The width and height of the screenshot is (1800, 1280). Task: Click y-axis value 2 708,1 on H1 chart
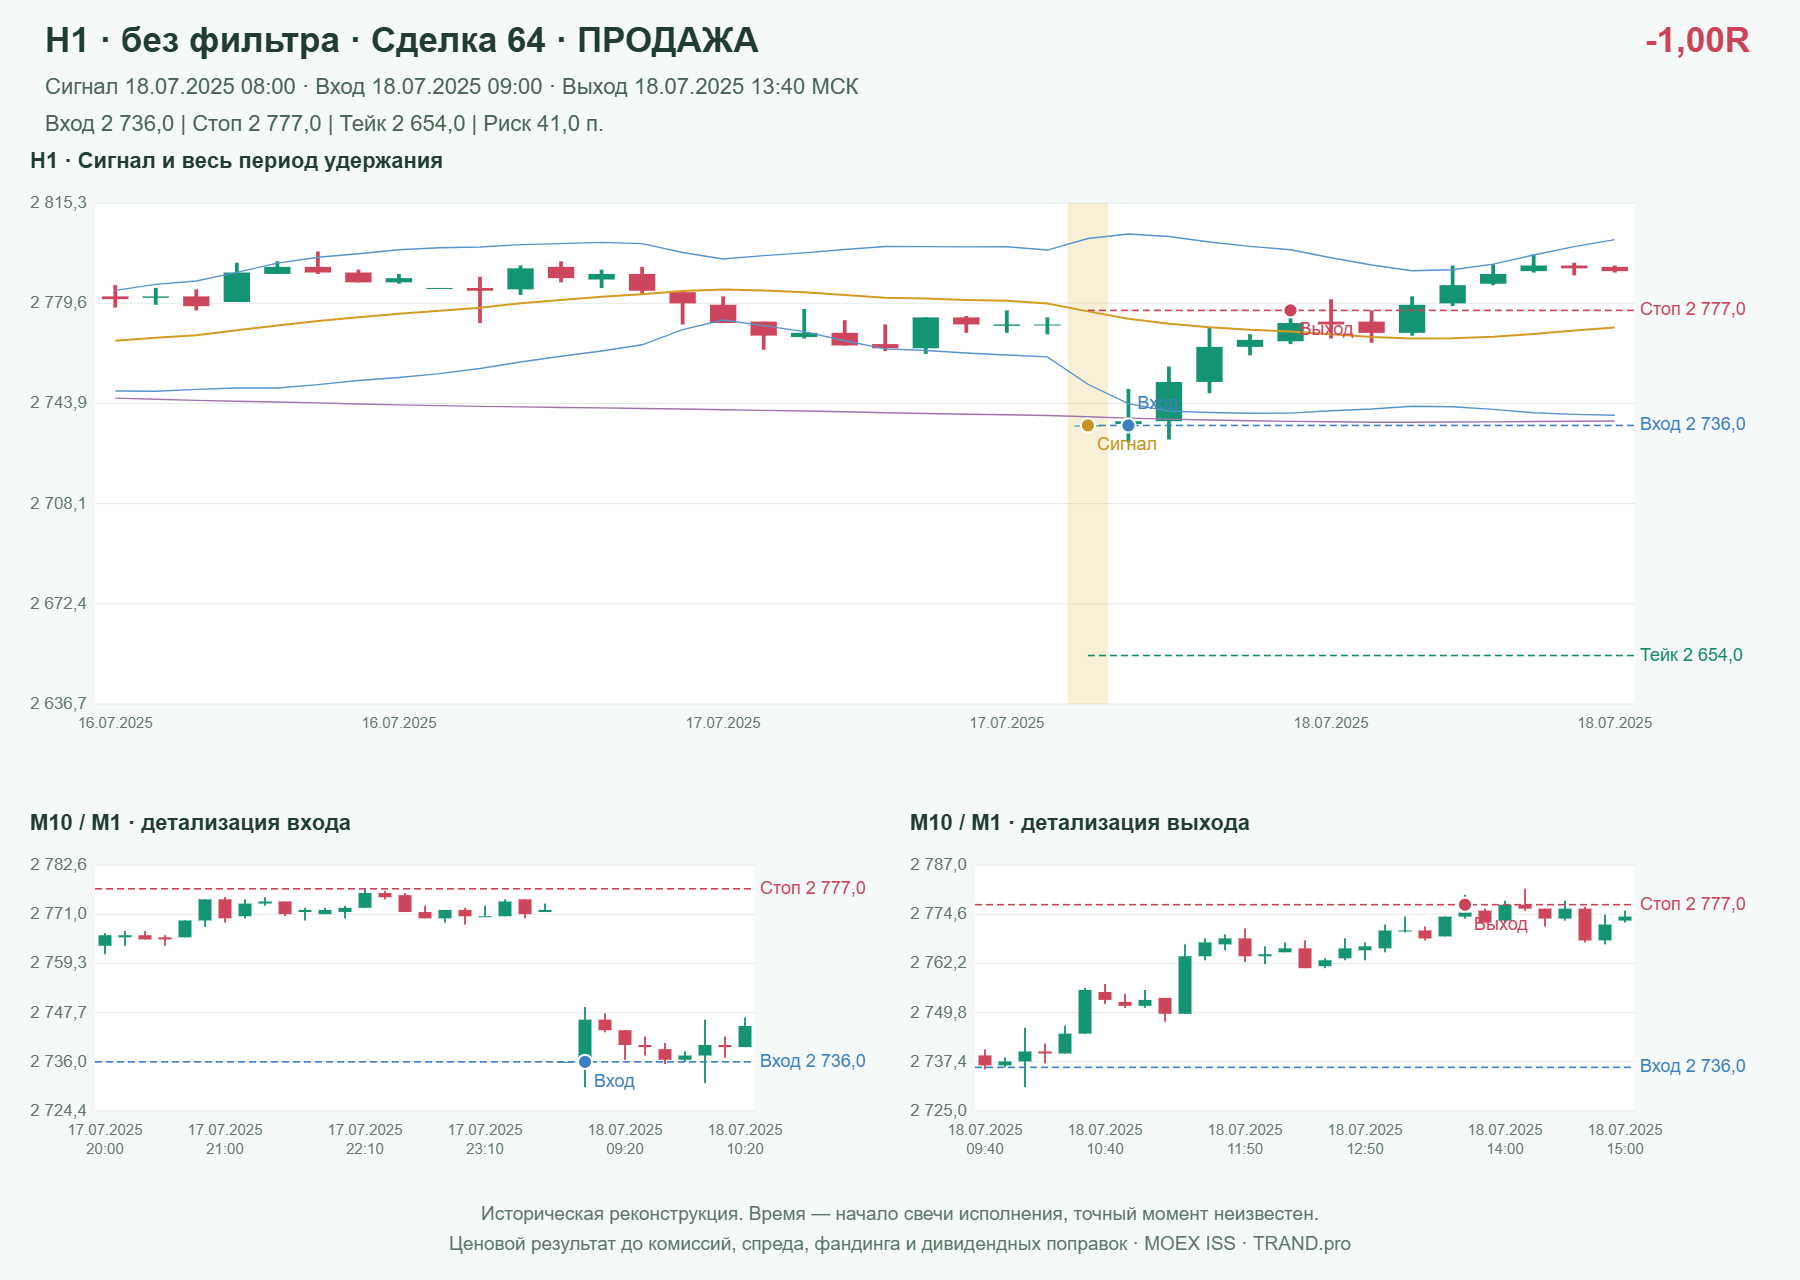[x=58, y=503]
